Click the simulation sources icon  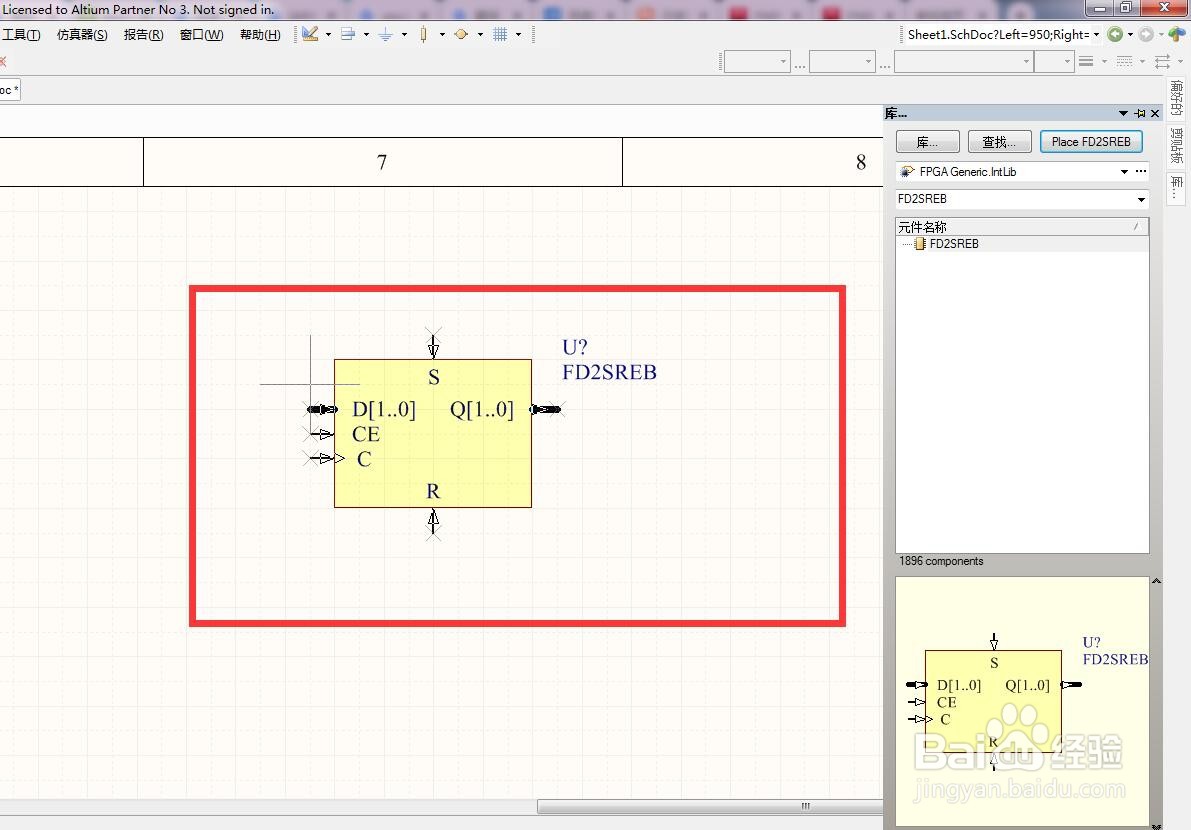tap(461, 34)
